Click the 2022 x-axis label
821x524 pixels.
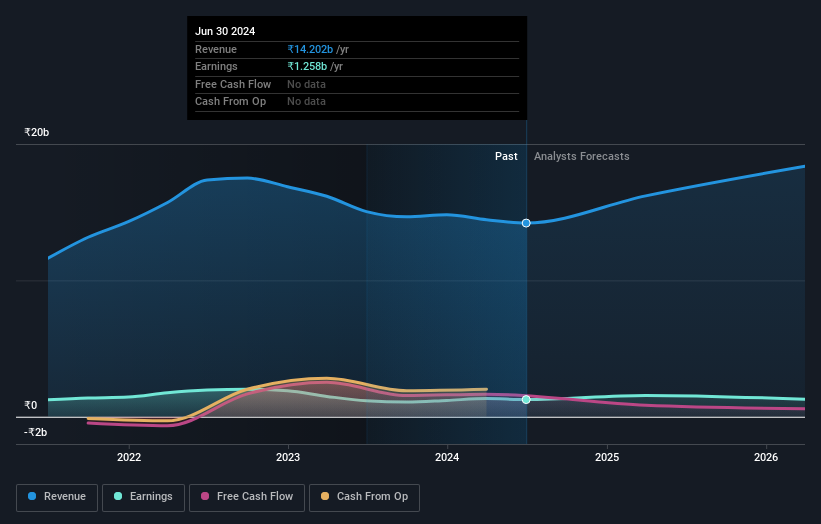(129, 457)
